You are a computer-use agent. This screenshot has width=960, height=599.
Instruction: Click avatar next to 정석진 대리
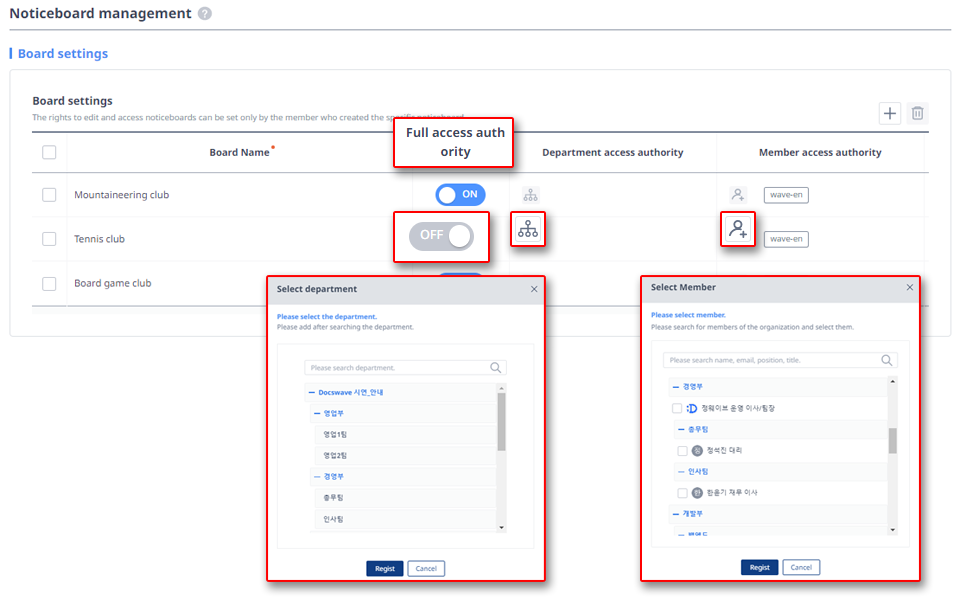click(x=697, y=451)
